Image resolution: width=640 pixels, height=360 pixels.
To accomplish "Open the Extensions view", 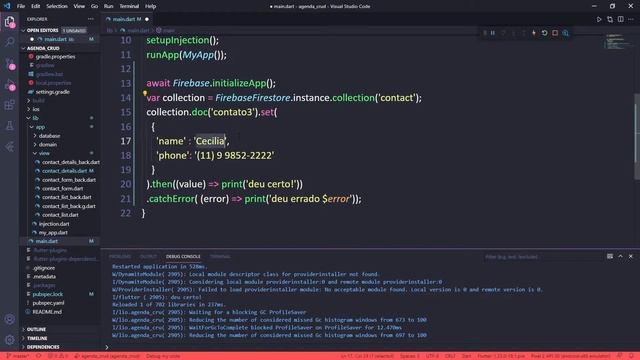I will click(x=9, y=105).
